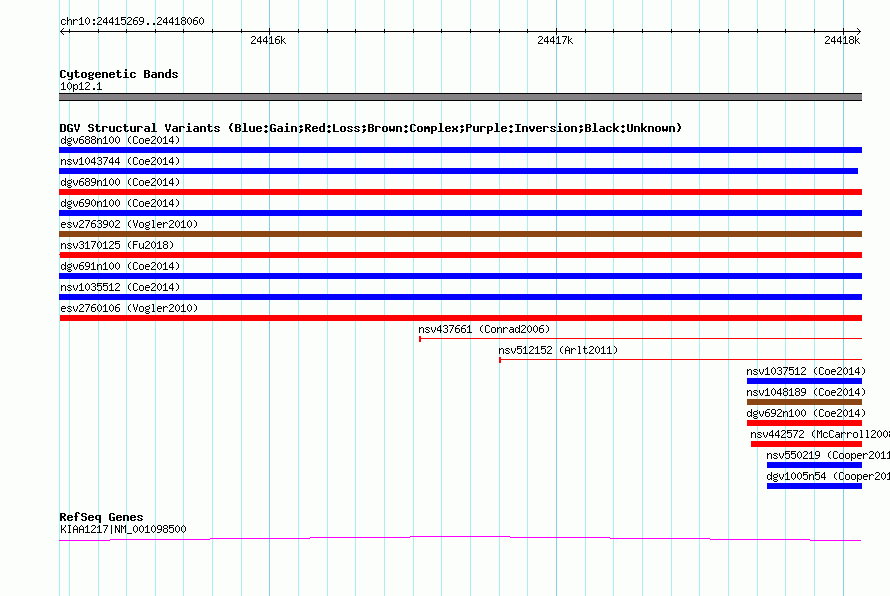Open the dgv690n100 (Coe2014) variant bar

(460, 213)
